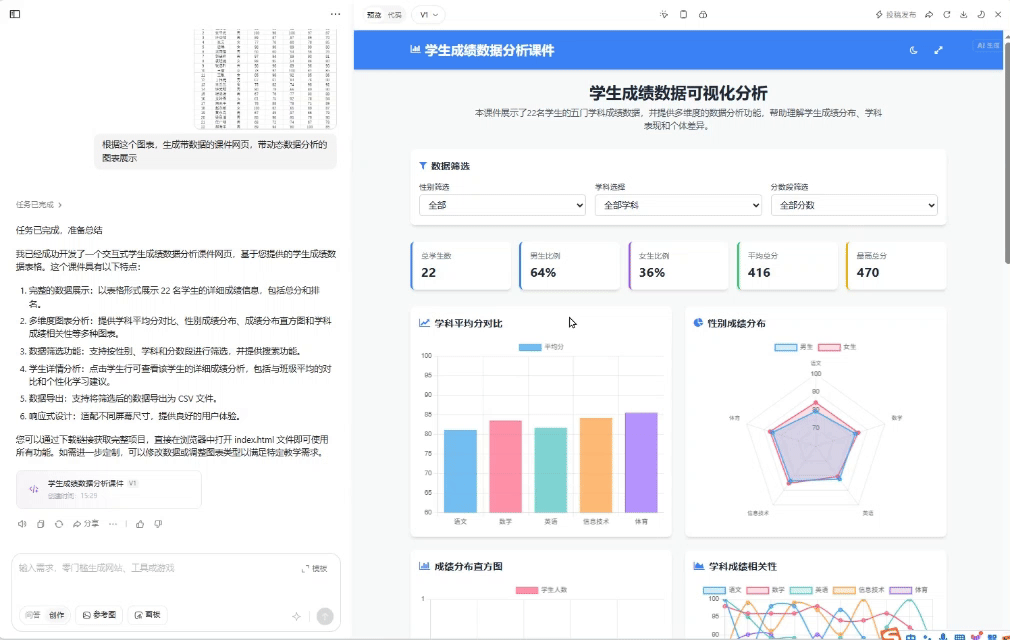Expand the 分数段筛选 dropdown
Screen dimensions: 1010x640
(x=853, y=205)
